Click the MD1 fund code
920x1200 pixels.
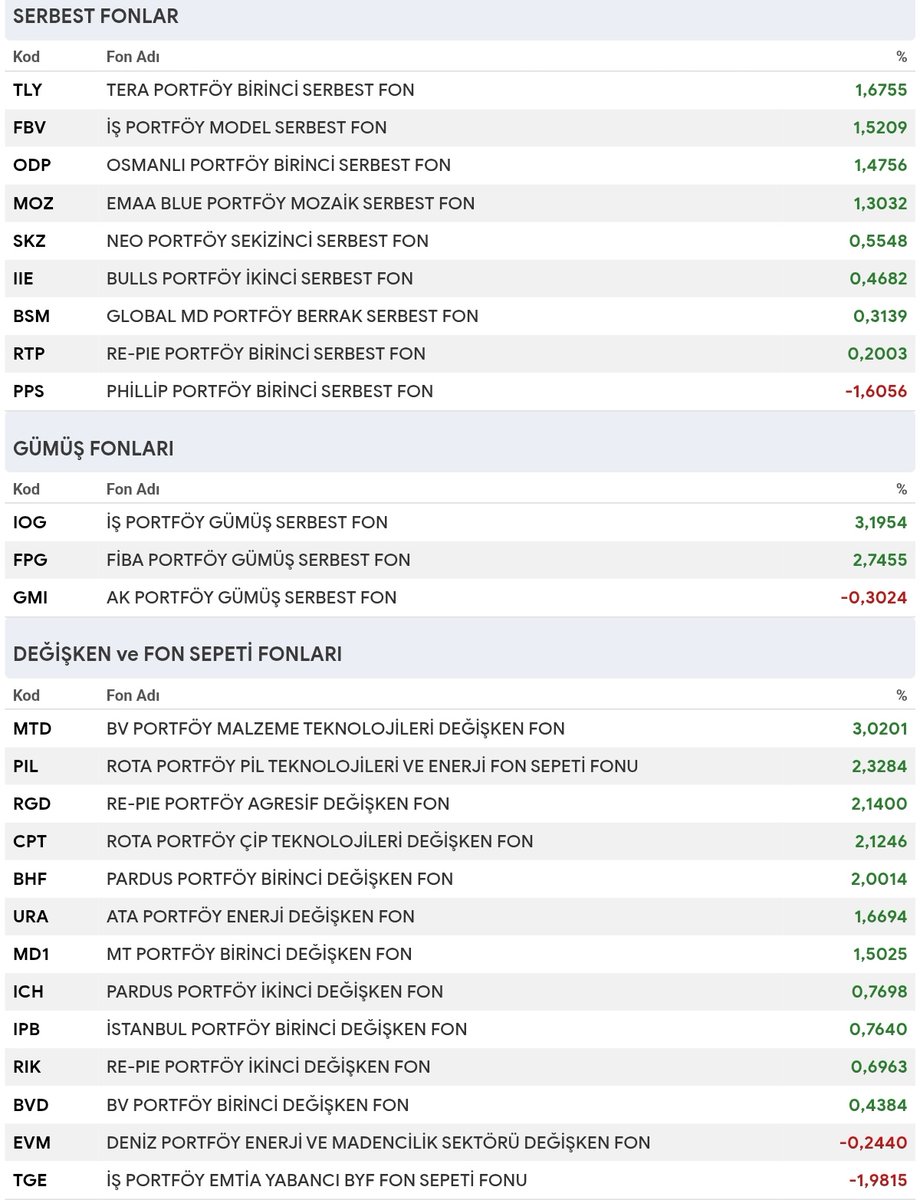31,955
